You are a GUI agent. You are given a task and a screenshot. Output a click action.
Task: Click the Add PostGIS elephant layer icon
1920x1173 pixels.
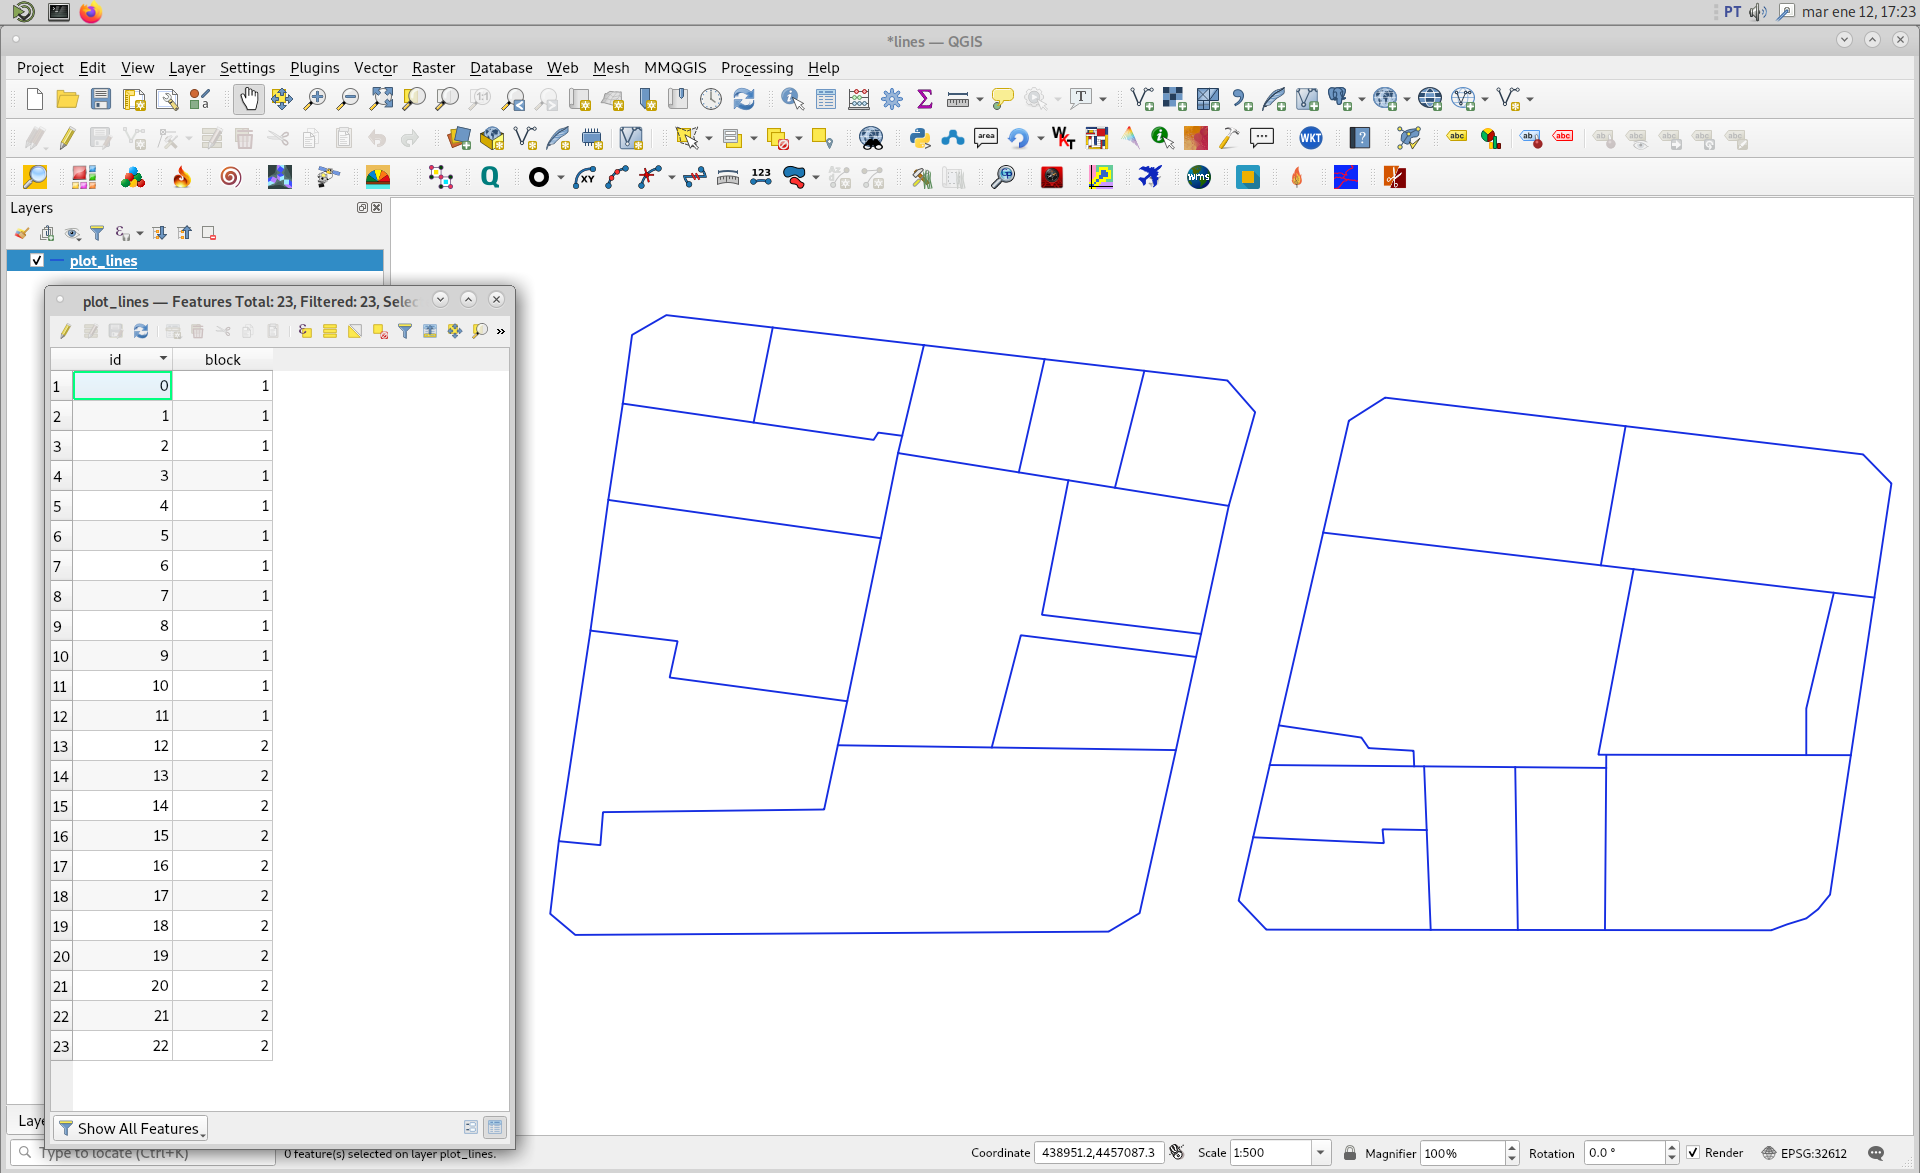pyautogui.click(x=1340, y=99)
